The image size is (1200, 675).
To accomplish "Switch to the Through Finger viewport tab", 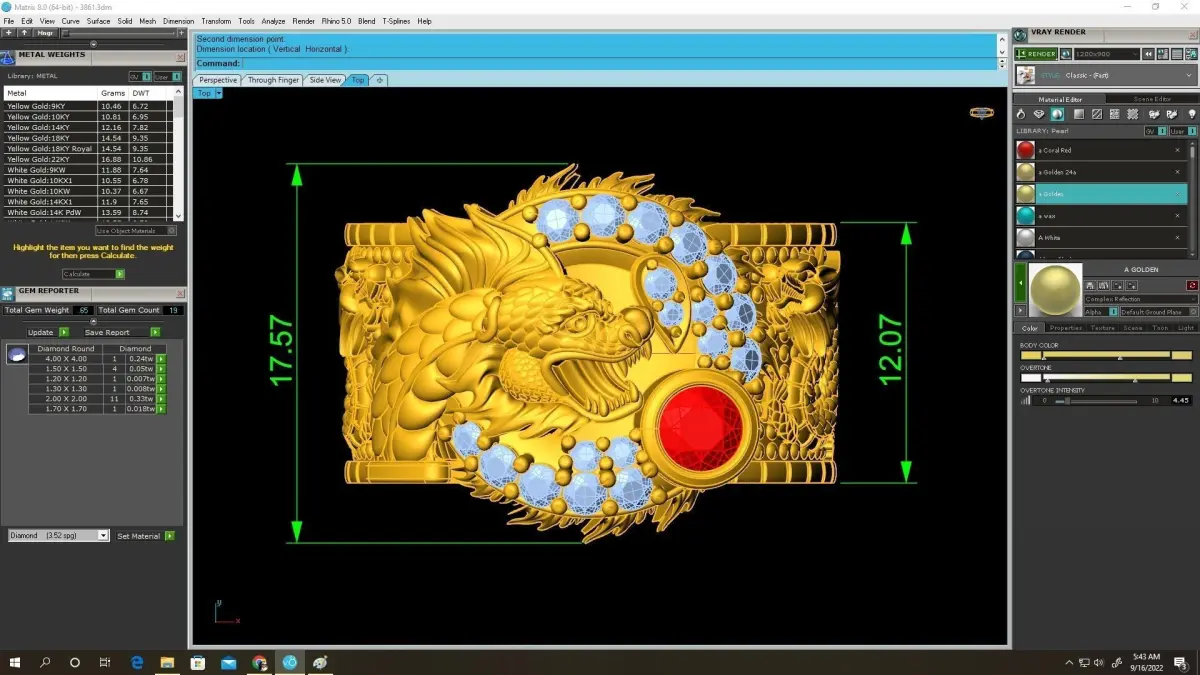I will (x=273, y=80).
